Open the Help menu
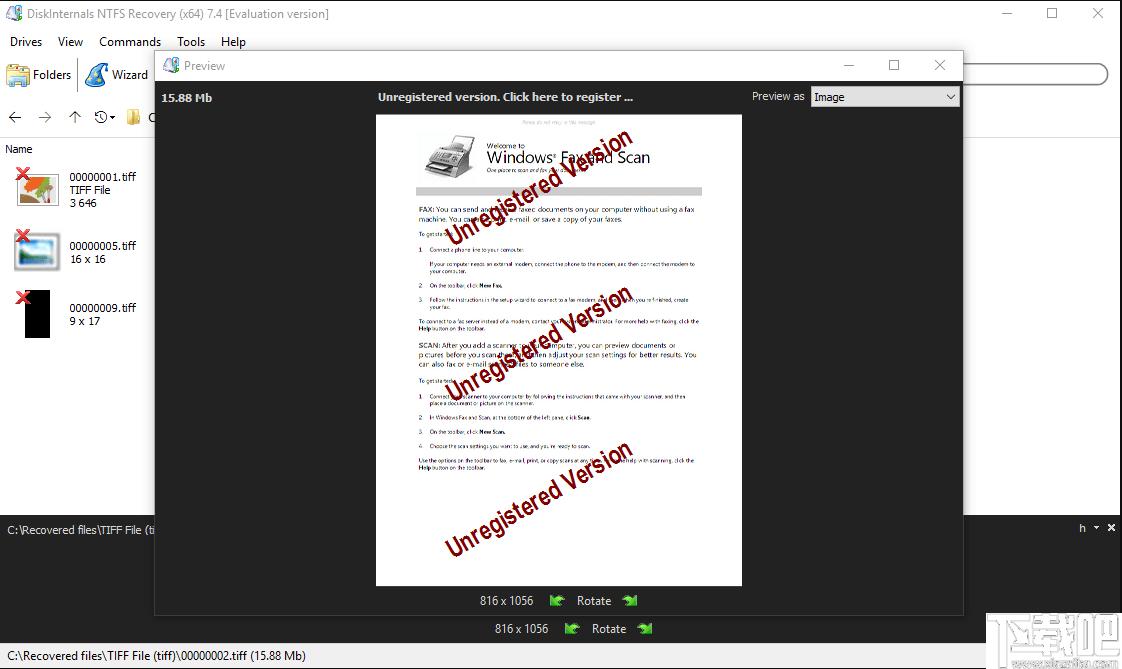 (x=233, y=41)
